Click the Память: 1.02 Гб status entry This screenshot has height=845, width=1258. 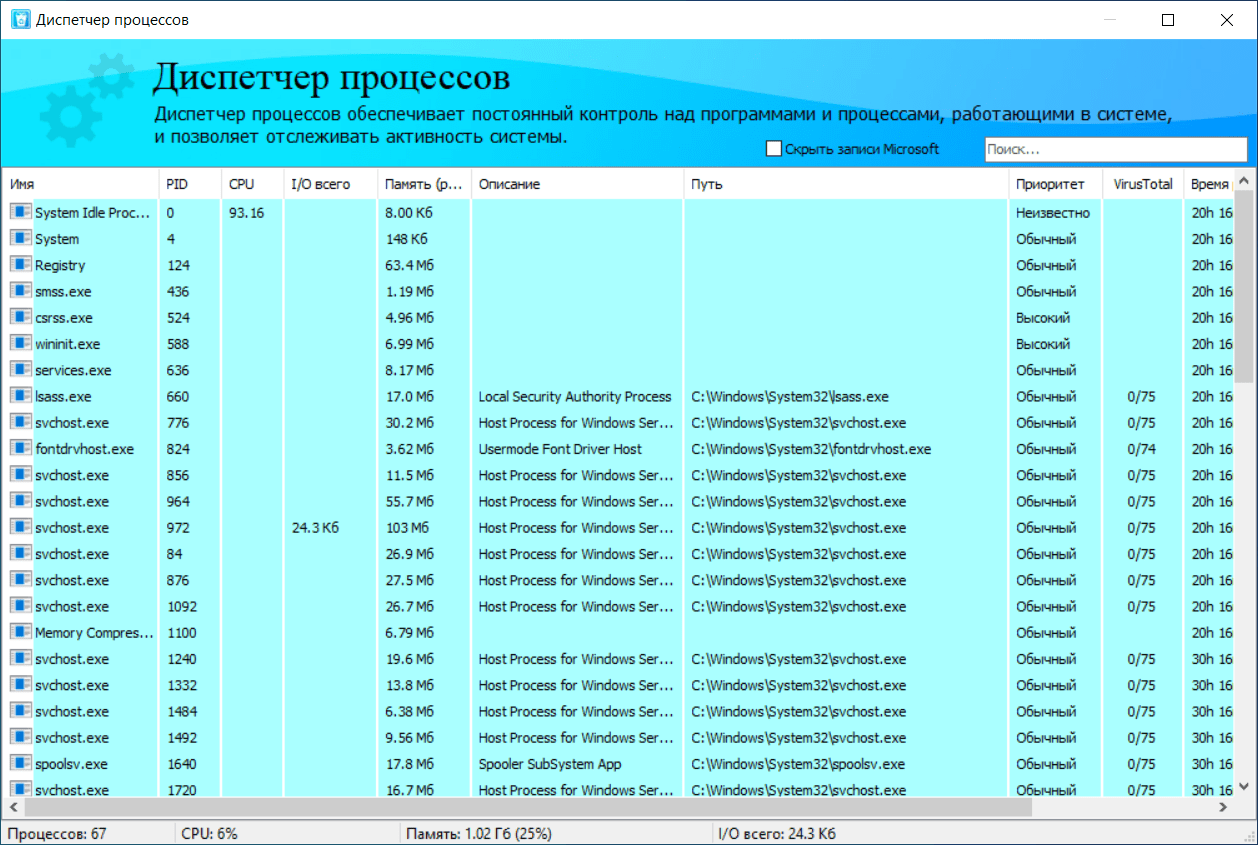point(478,833)
